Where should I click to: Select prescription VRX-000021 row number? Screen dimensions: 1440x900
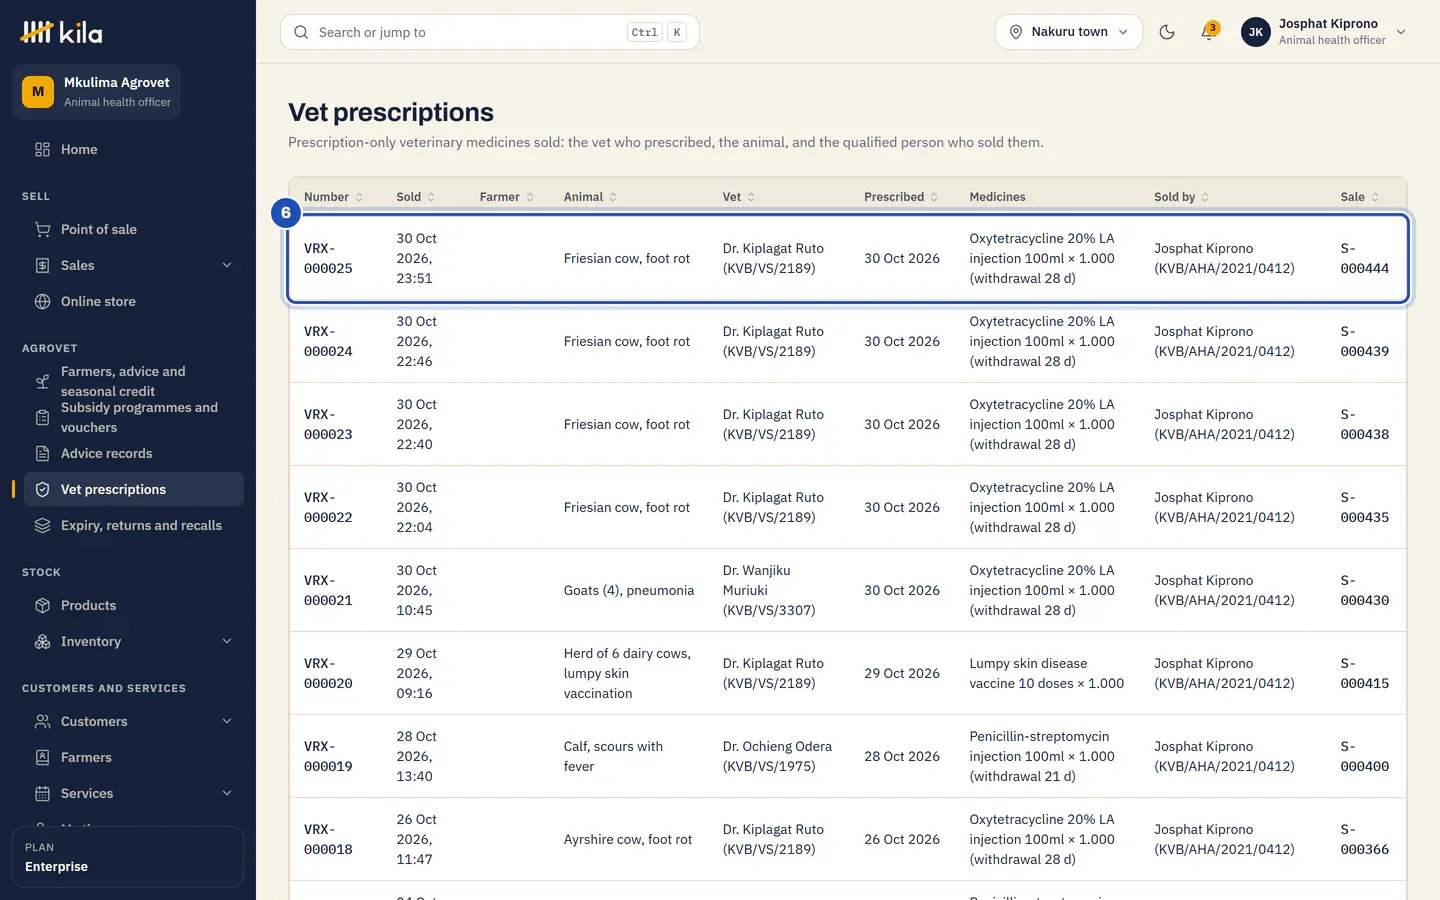click(328, 590)
